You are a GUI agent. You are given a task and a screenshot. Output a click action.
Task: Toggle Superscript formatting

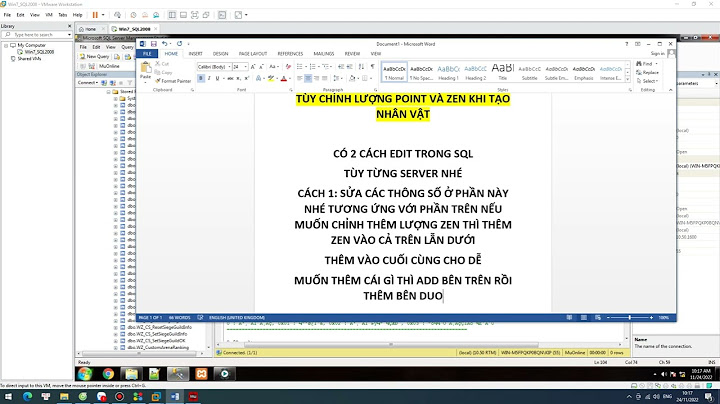point(247,79)
